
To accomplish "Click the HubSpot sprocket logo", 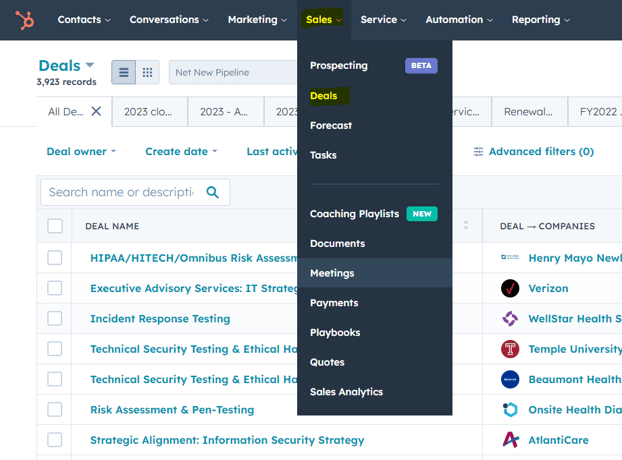I will [x=24, y=19].
